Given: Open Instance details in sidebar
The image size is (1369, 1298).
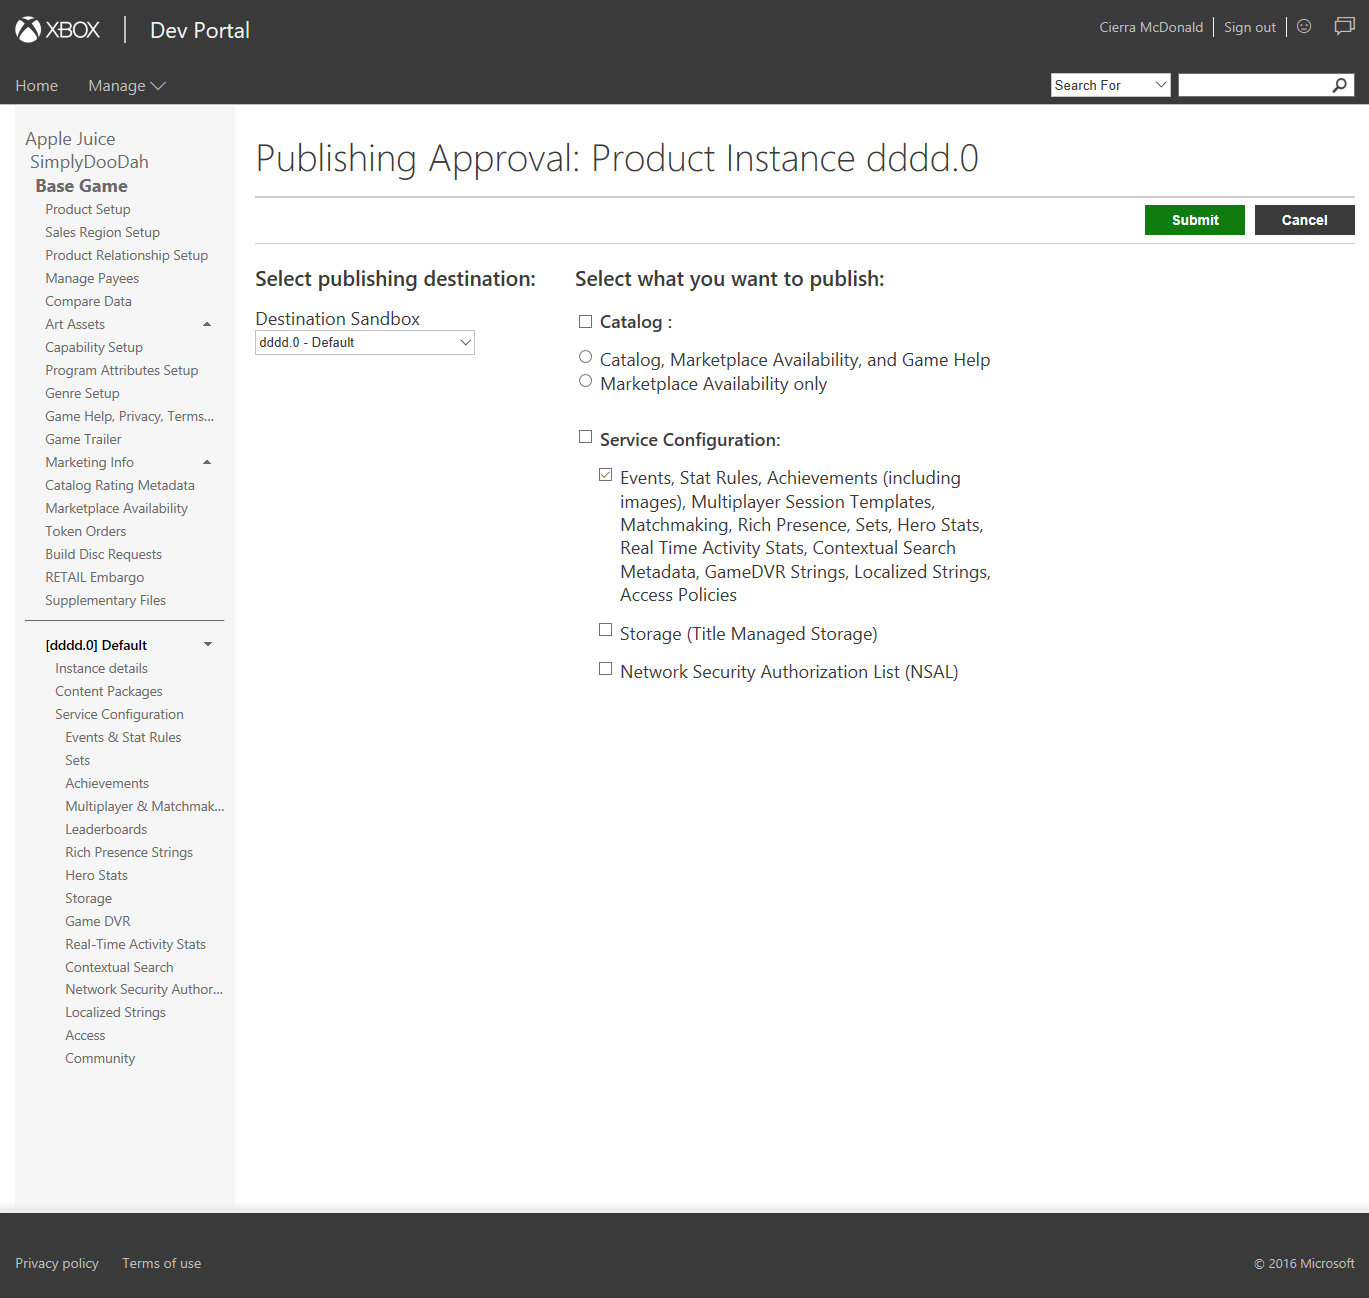Looking at the screenshot, I should 101,668.
